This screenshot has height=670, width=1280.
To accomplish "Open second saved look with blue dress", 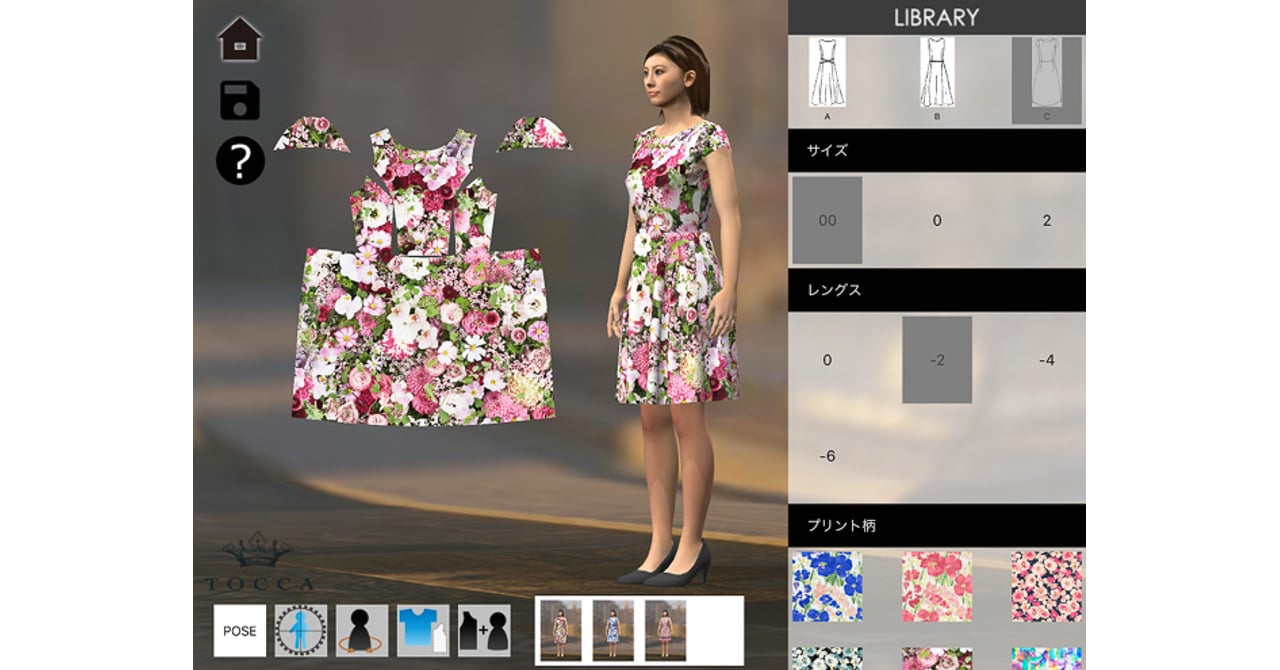I will point(613,630).
